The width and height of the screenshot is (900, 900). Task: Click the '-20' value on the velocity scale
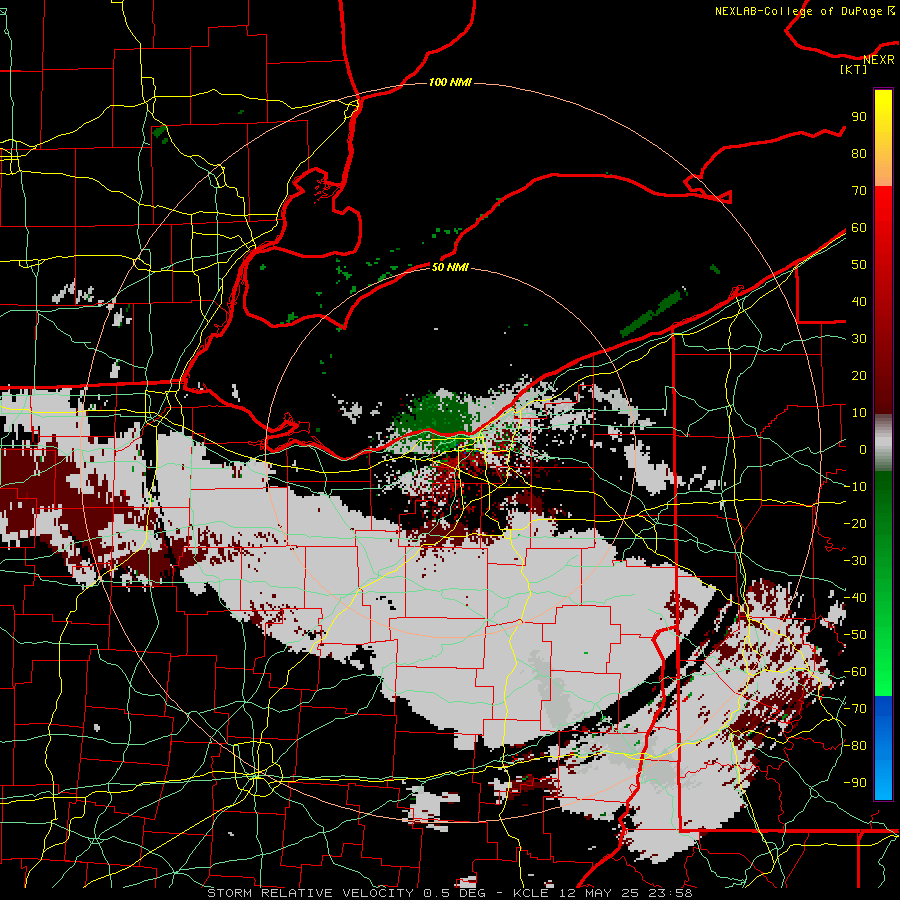tap(855, 524)
